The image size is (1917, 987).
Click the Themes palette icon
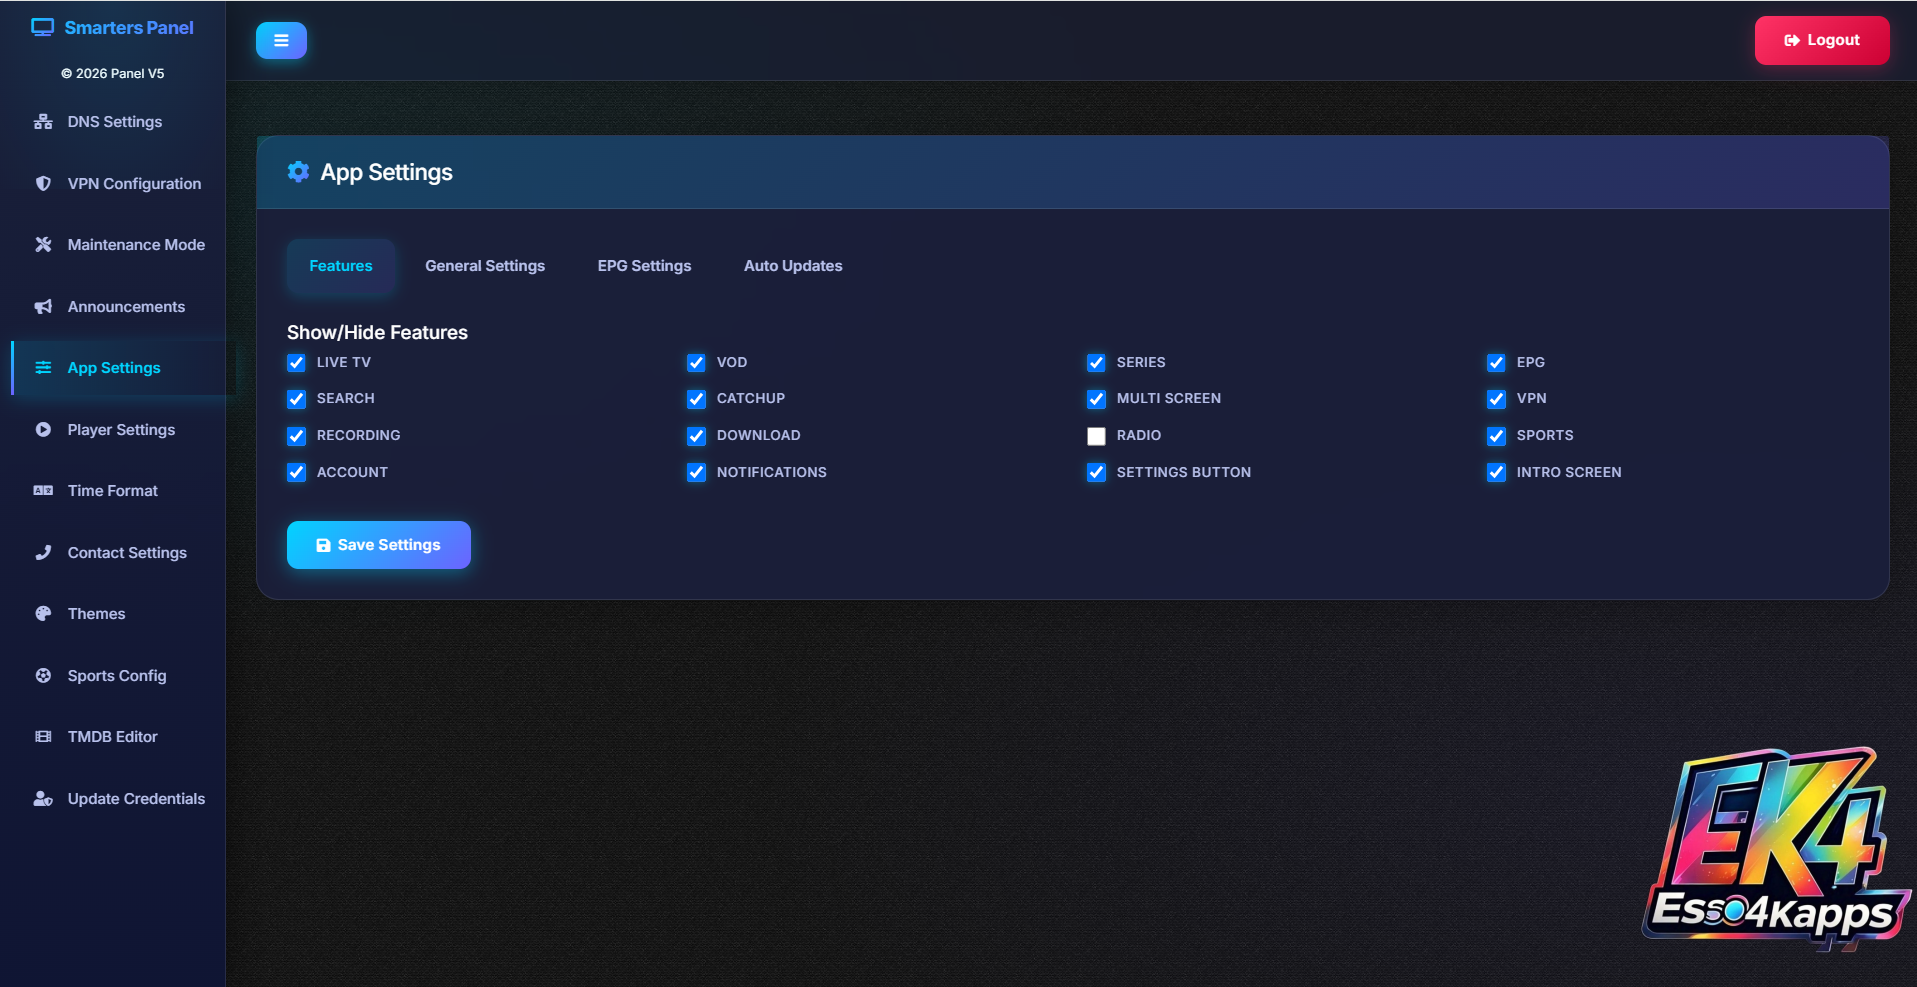tap(43, 614)
